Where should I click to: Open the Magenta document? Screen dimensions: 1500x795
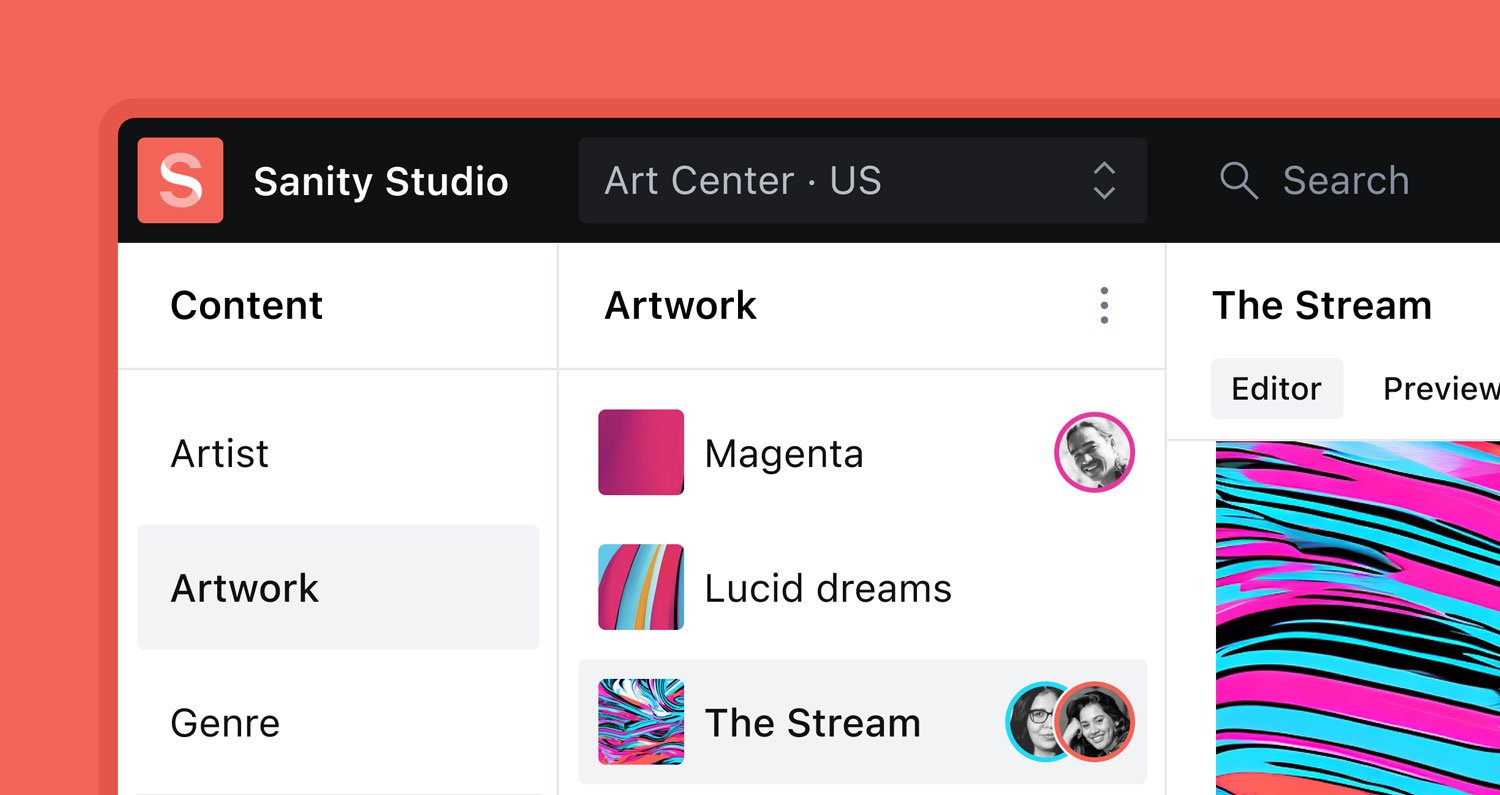point(863,453)
